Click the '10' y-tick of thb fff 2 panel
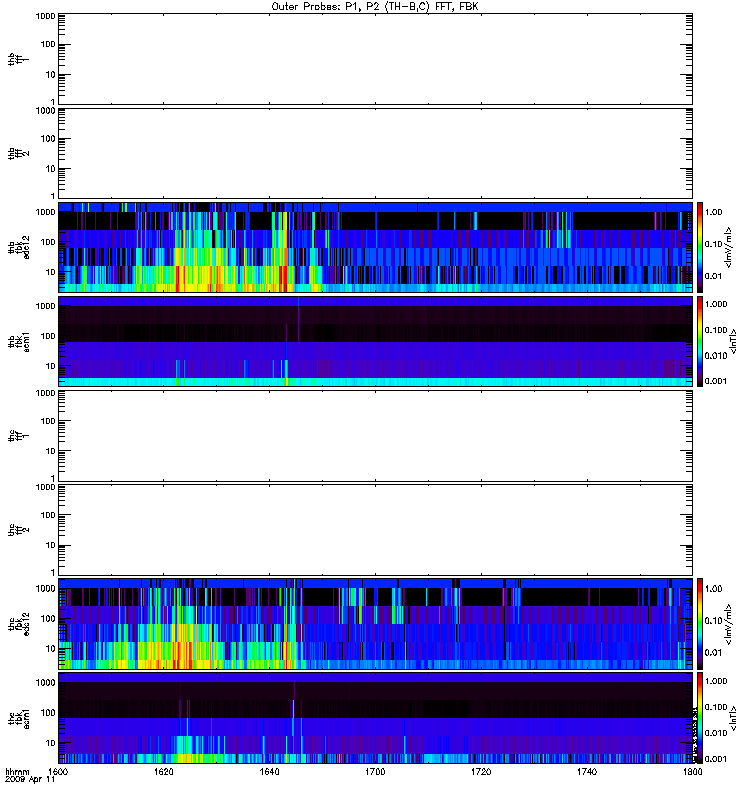 [51, 169]
